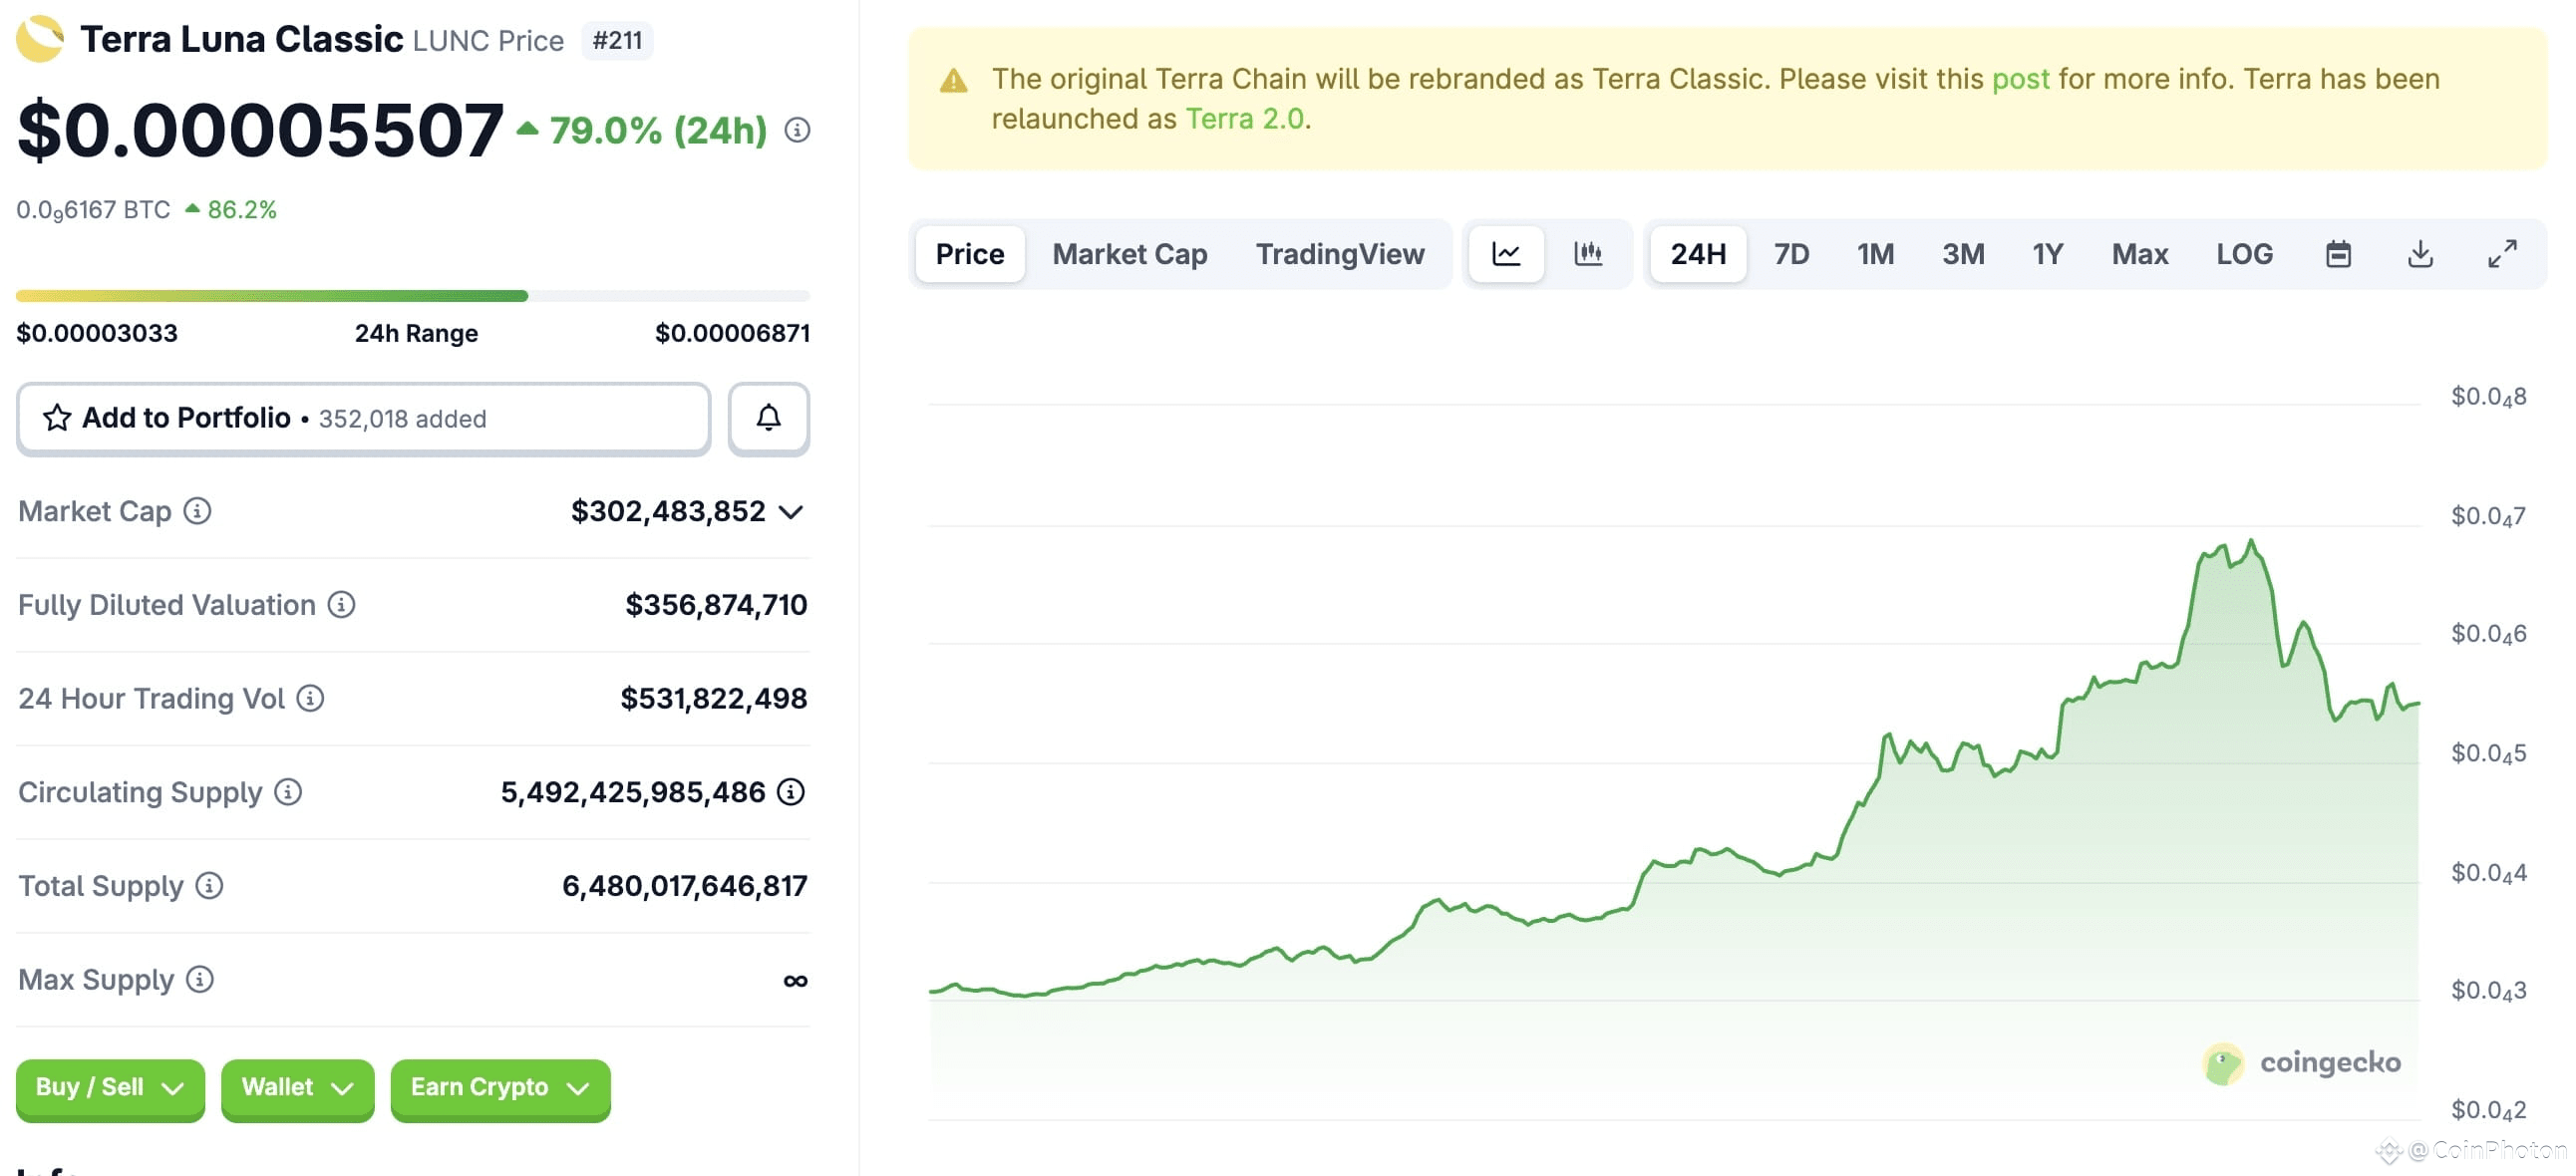
Task: Click the 24h Range progress bar
Action: pos(412,296)
